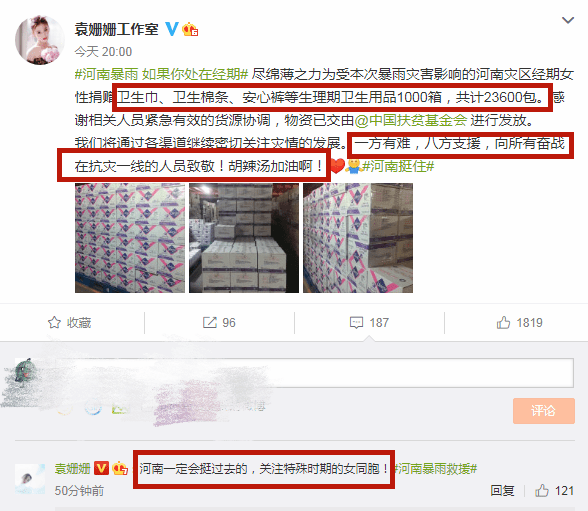Open the 袁姗姗工作室 account name link
The height and width of the screenshot is (511, 588).
(x=117, y=29)
